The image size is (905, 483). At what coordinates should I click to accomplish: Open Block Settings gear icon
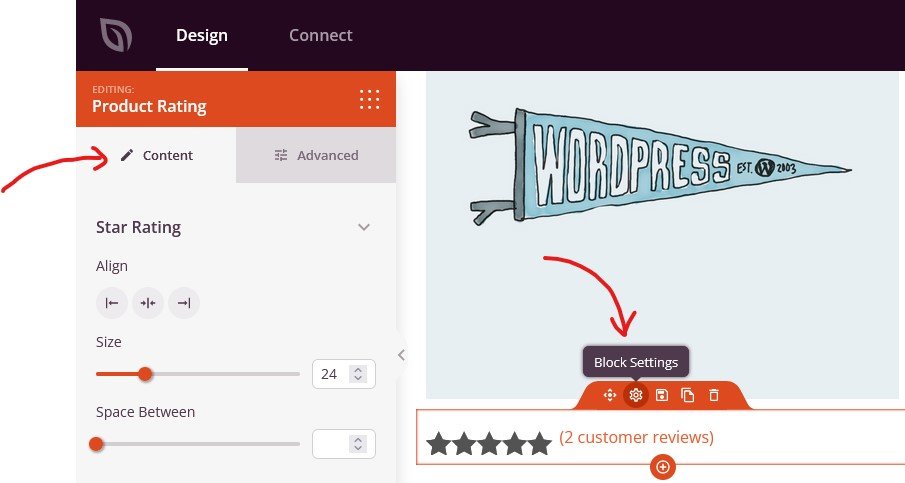(x=635, y=395)
